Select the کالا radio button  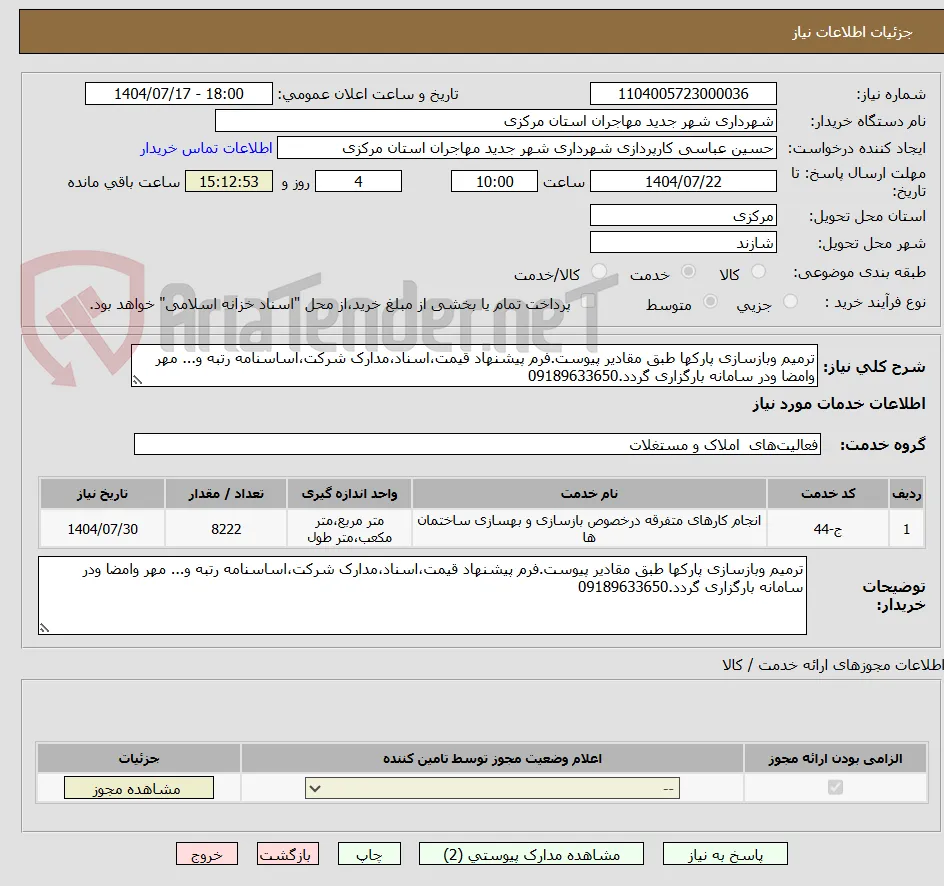[x=759, y=272]
